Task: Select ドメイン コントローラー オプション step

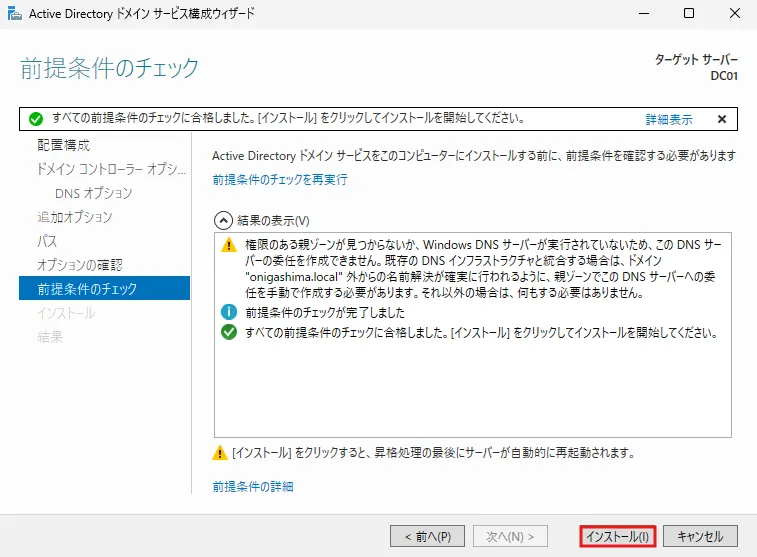Action: 112,169
